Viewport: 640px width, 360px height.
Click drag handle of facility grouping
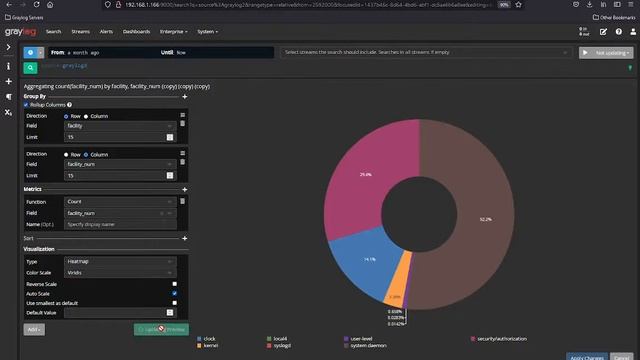182,115
